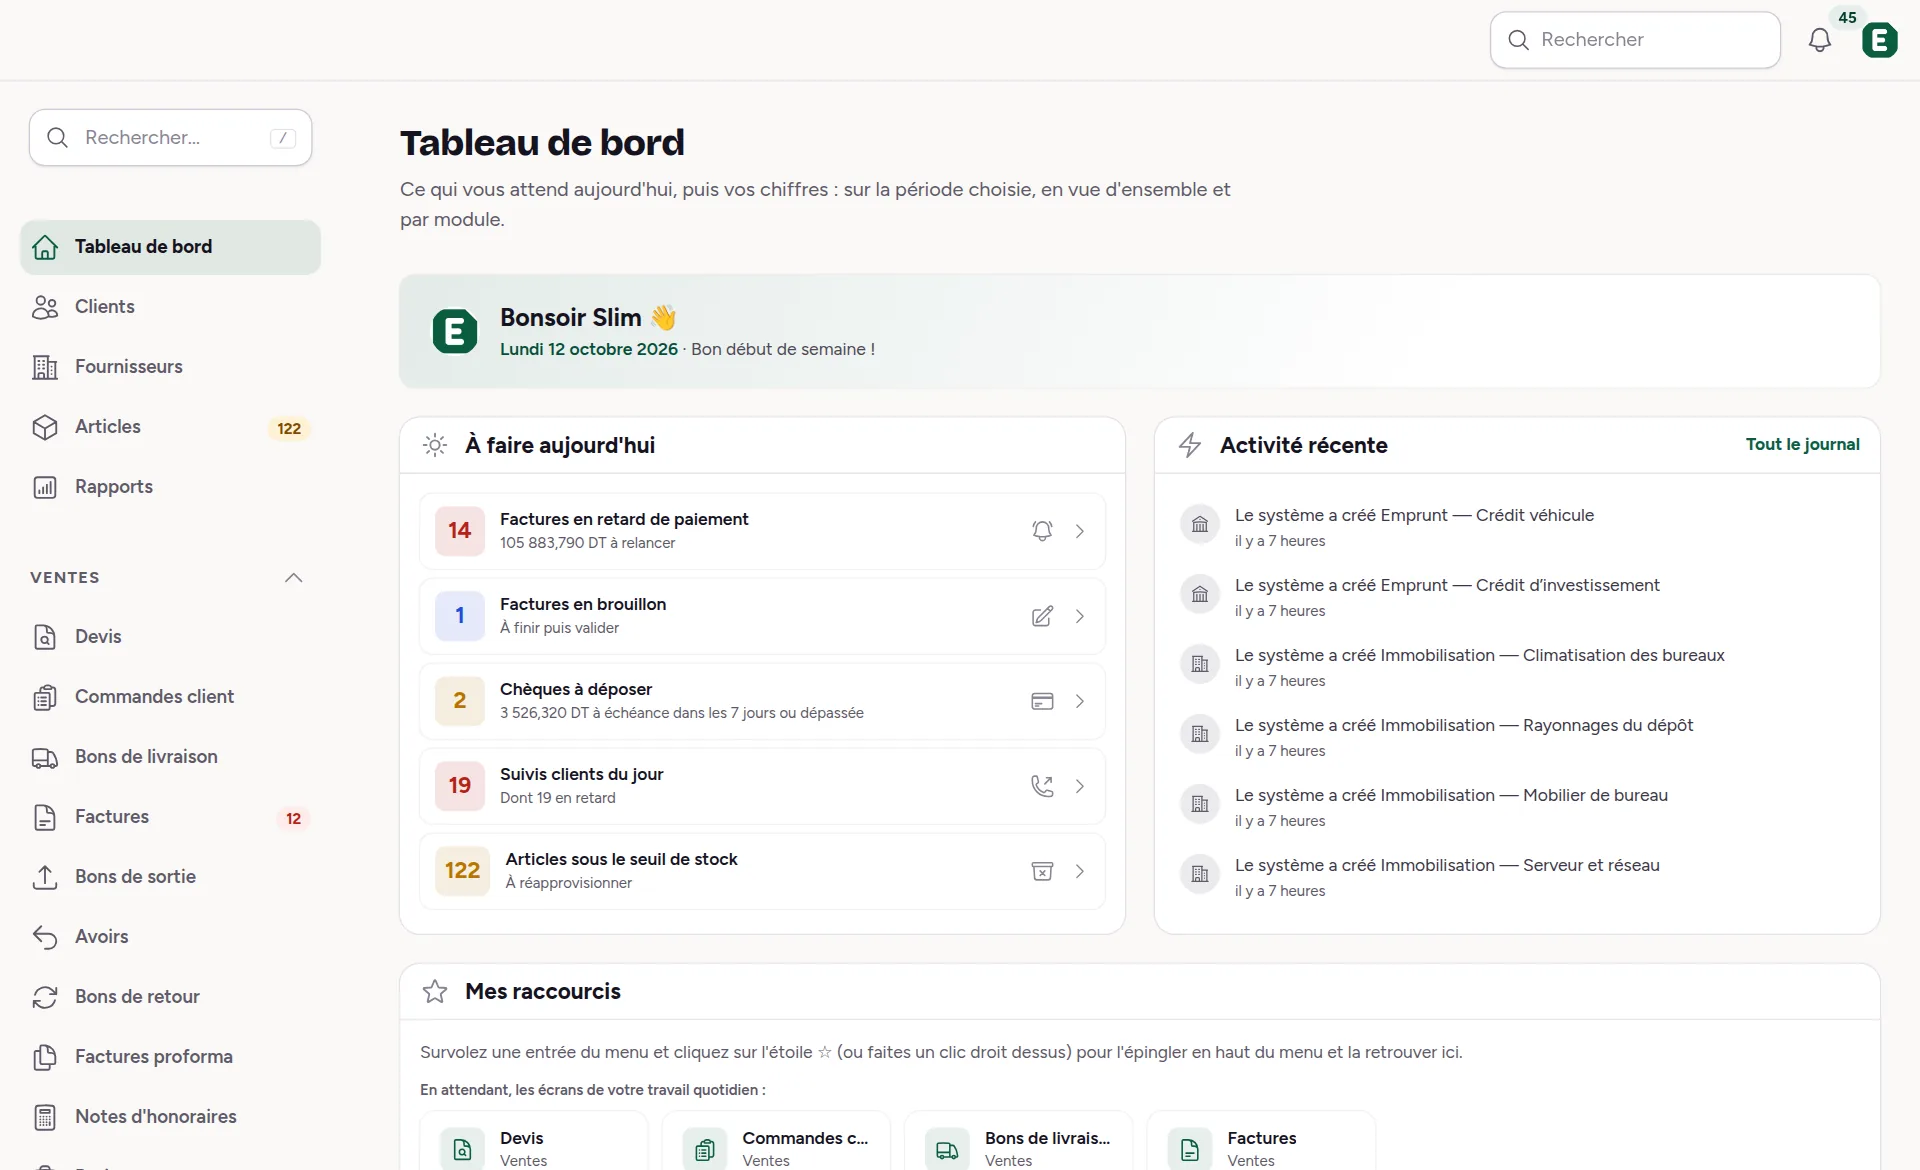The image size is (1920, 1170).
Task: Click 105 883,790 DT à relancer text
Action: tap(587, 543)
